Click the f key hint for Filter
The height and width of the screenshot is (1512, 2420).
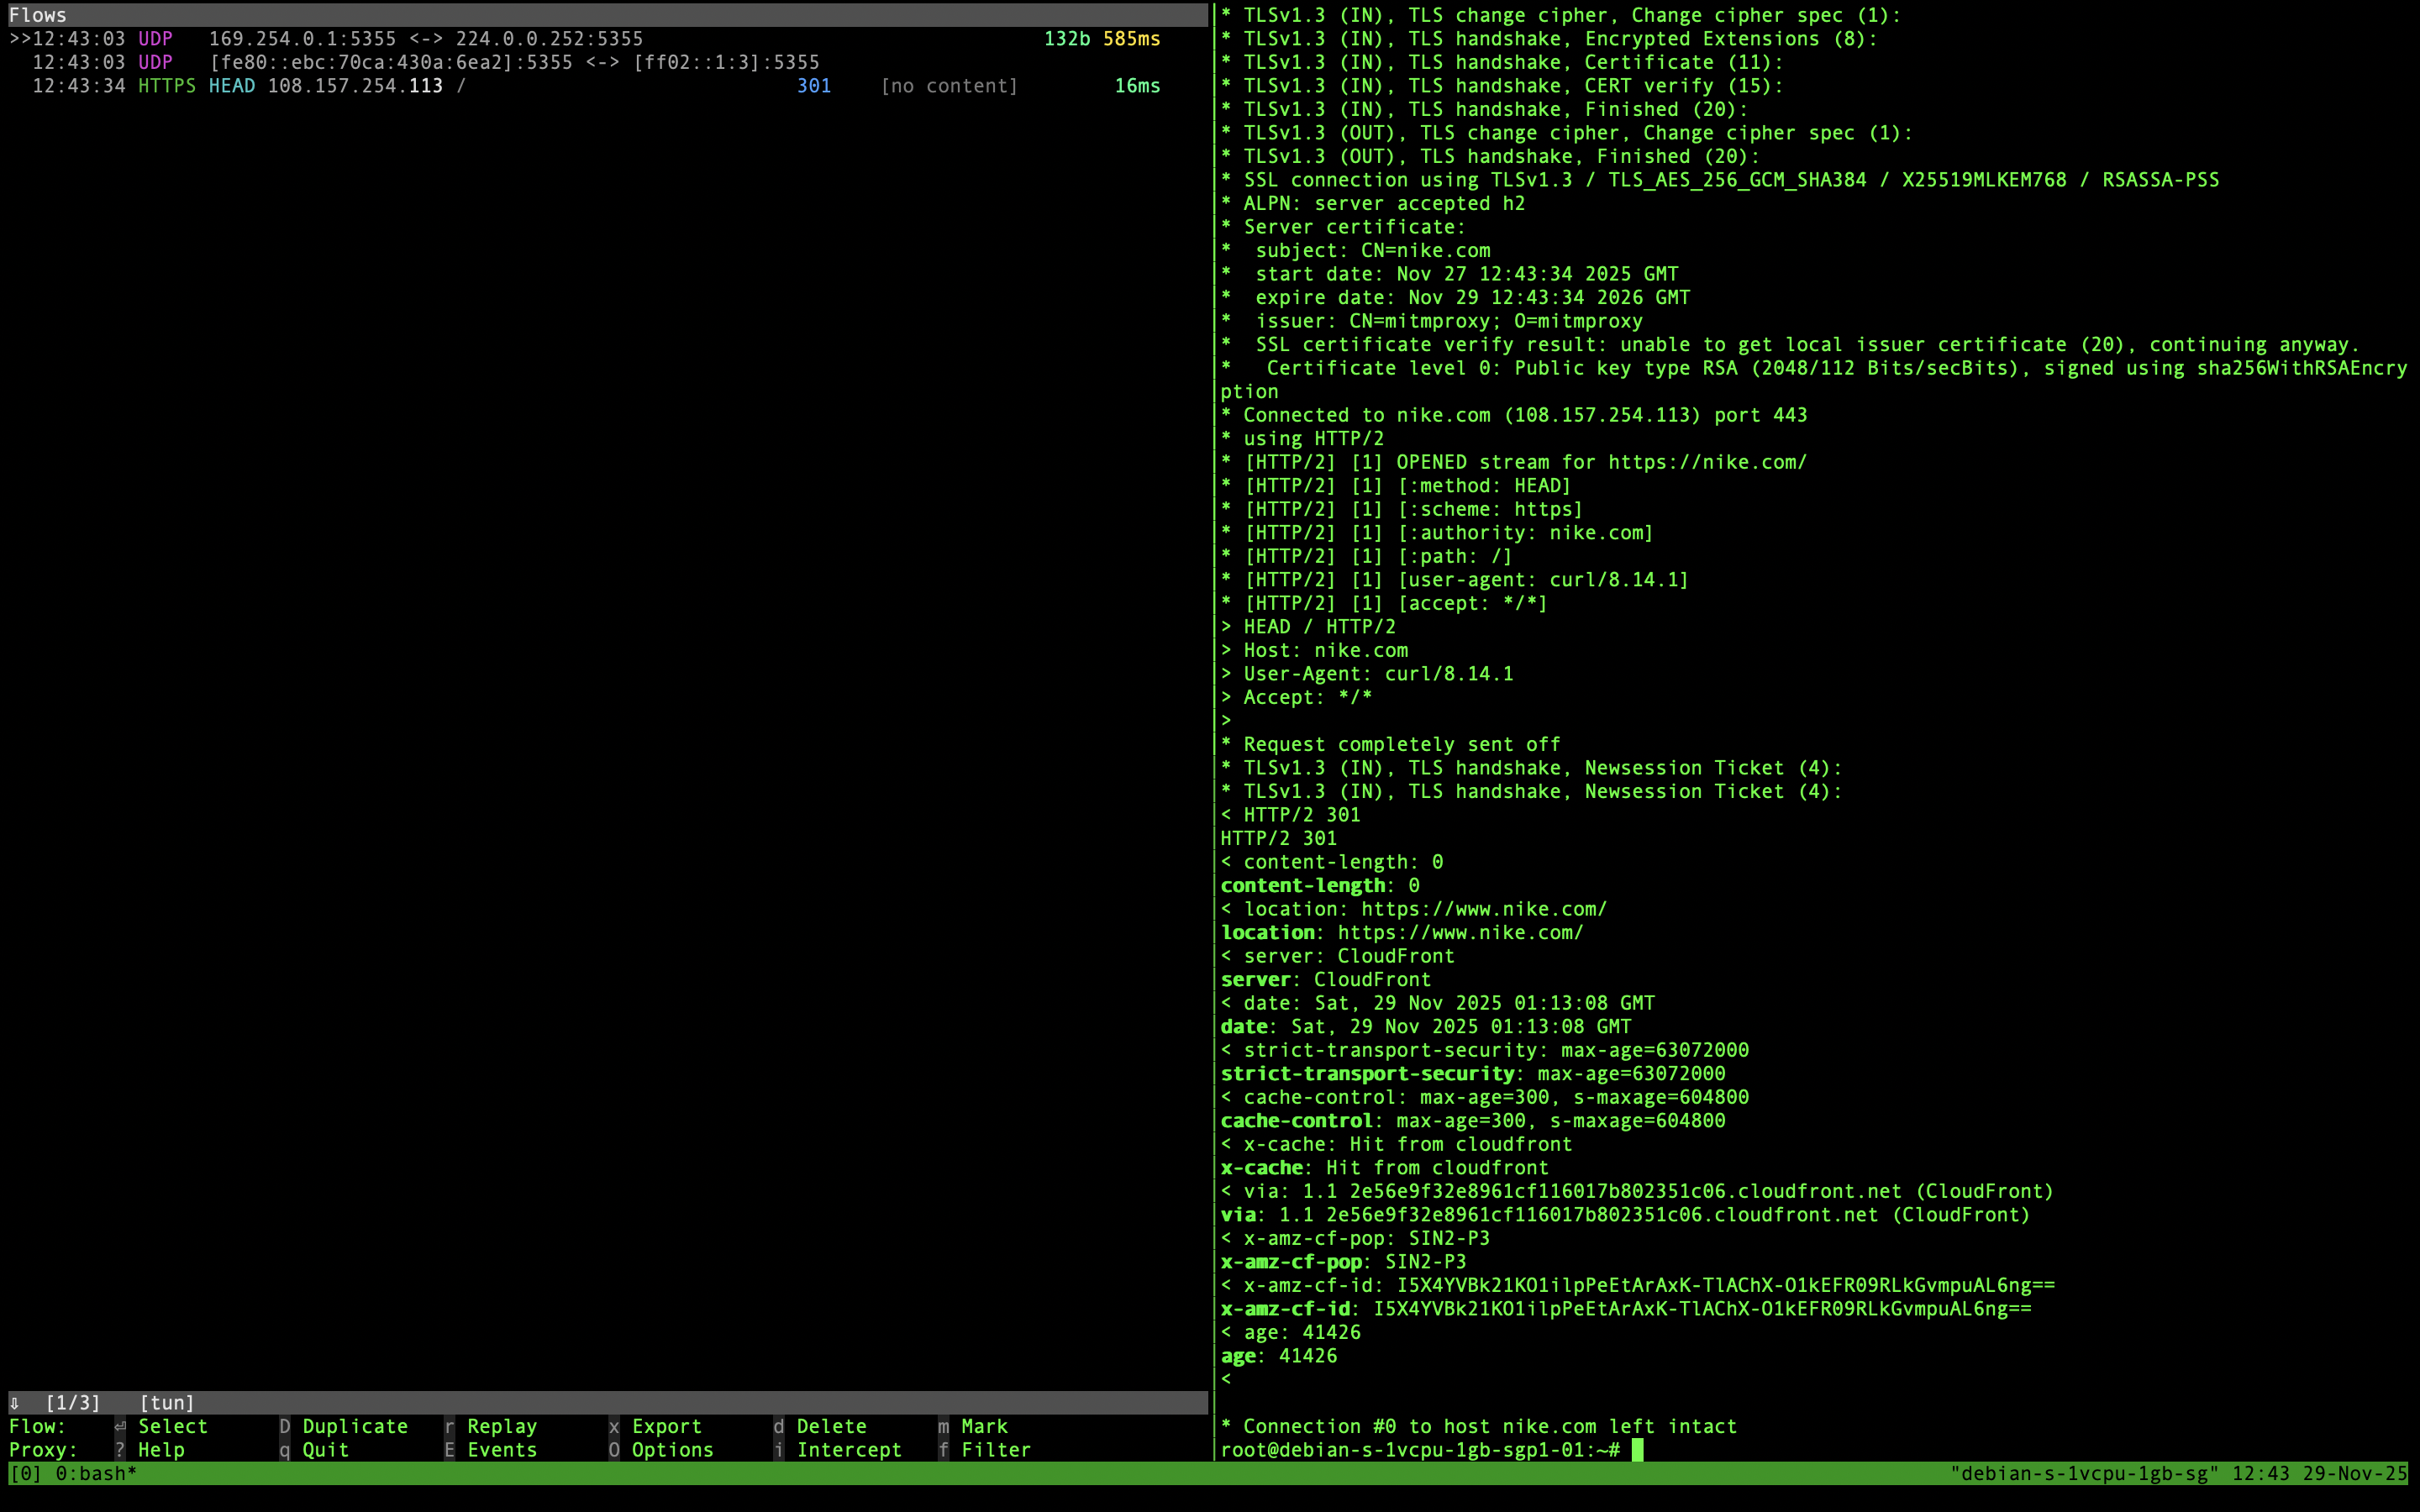click(943, 1450)
